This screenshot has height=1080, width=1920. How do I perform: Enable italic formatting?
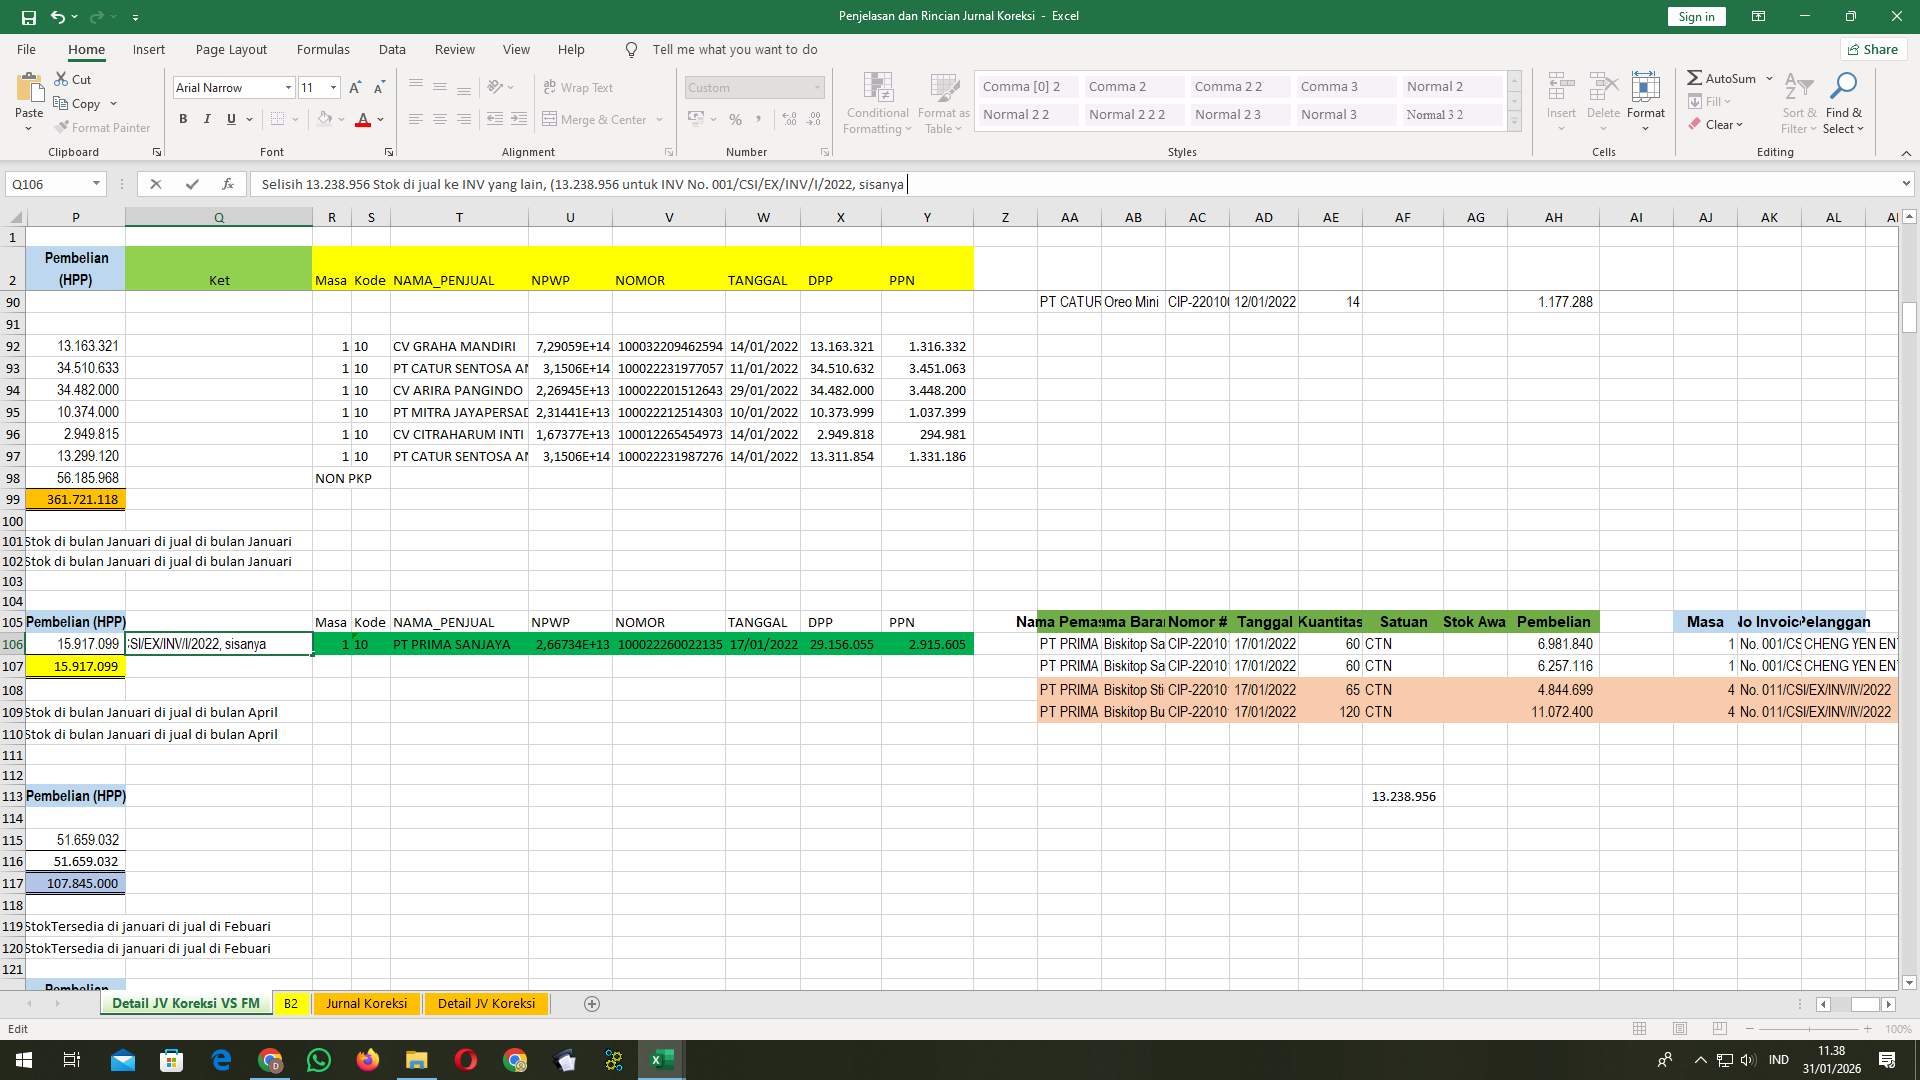pos(207,119)
